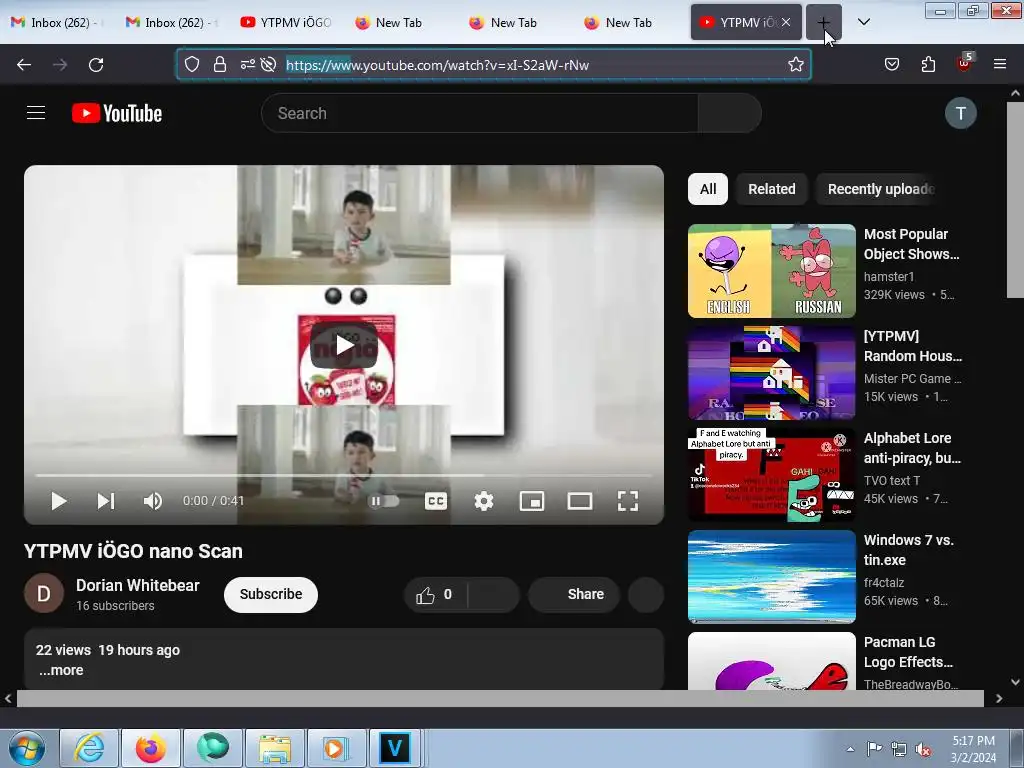Open the player settings gear

tap(483, 501)
